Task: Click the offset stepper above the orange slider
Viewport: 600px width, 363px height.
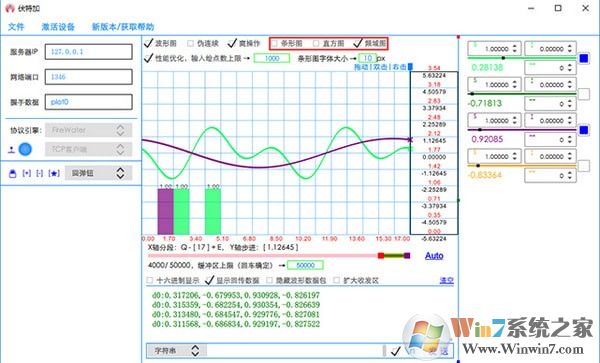Action: coord(550,156)
